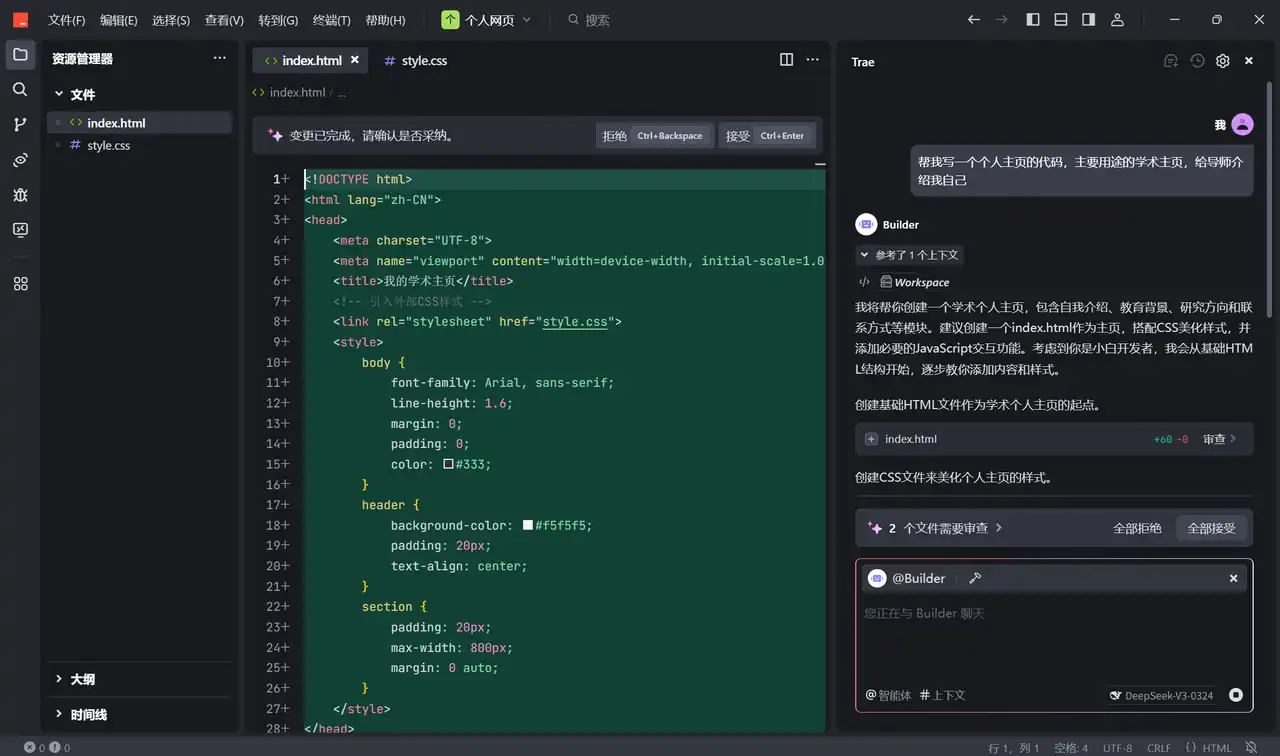The width and height of the screenshot is (1280, 756).
Task: Open editor more actions ellipsis
Action: (x=813, y=60)
